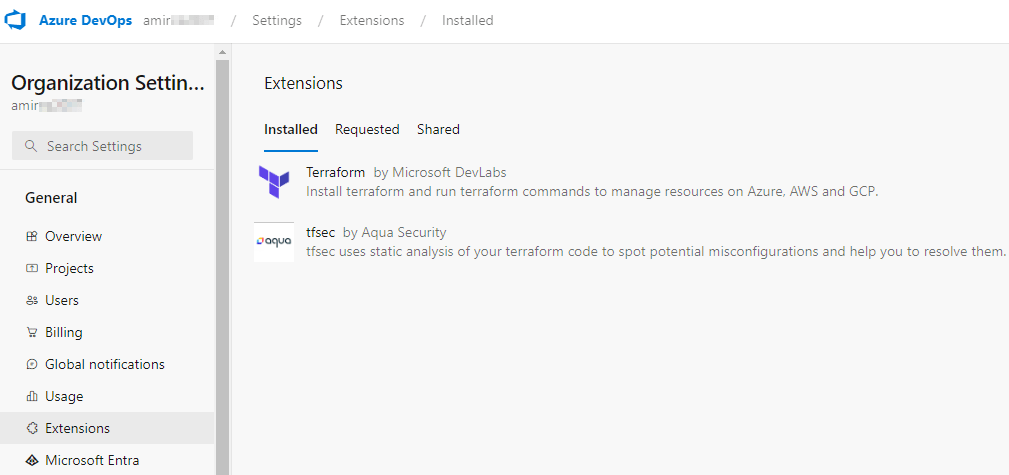Click the Search Settings input field
1009x475 pixels.
tap(102, 146)
